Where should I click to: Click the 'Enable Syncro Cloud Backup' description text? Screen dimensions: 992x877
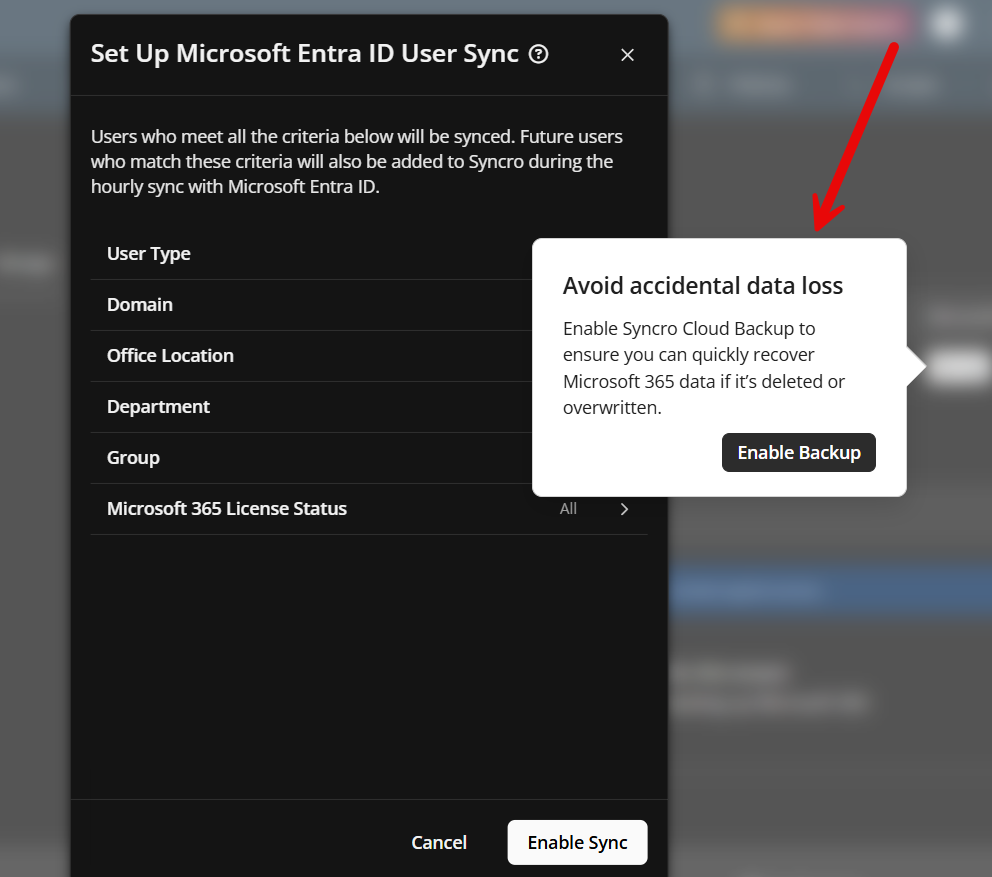[704, 368]
